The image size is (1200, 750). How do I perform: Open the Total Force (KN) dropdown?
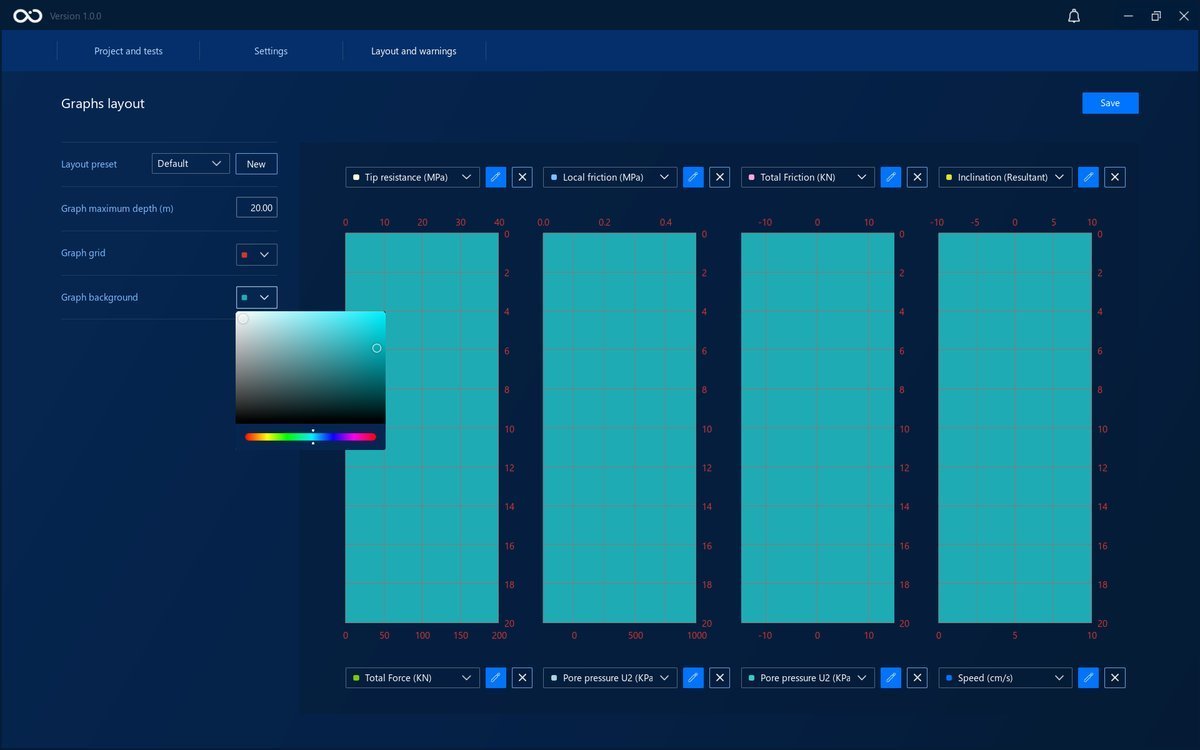tap(412, 677)
